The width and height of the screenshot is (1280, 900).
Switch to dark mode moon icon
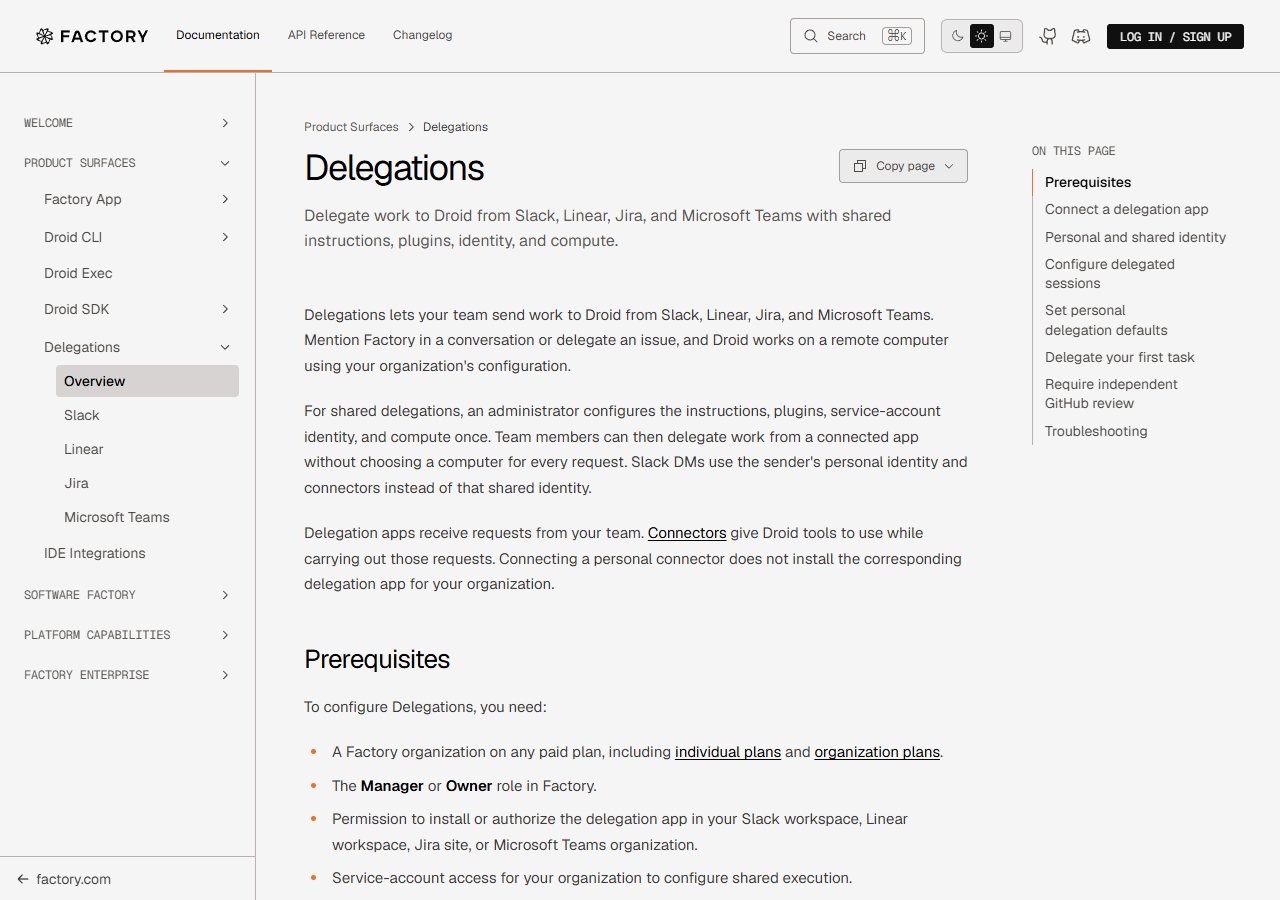tap(958, 36)
